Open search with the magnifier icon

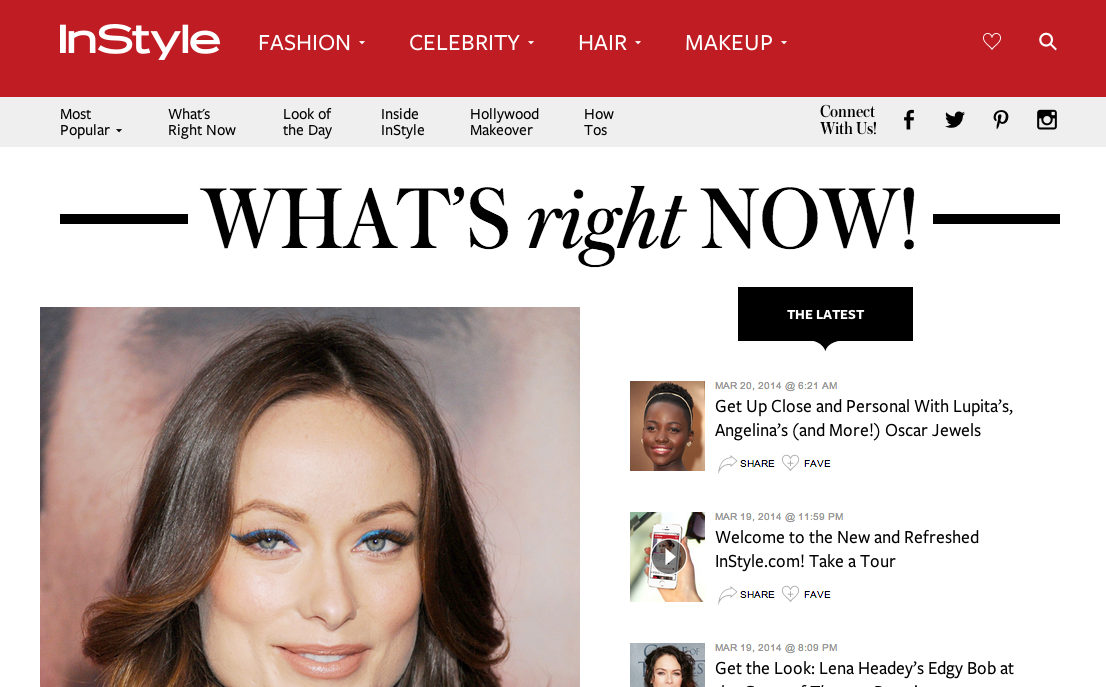[1047, 42]
